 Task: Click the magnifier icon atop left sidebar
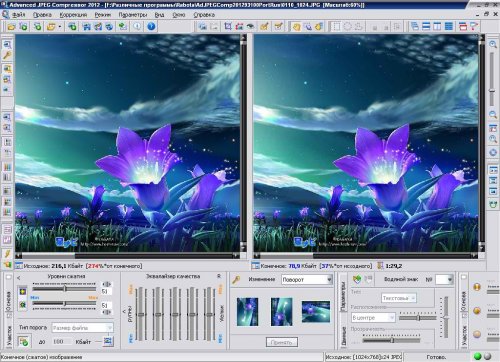click(x=7, y=44)
